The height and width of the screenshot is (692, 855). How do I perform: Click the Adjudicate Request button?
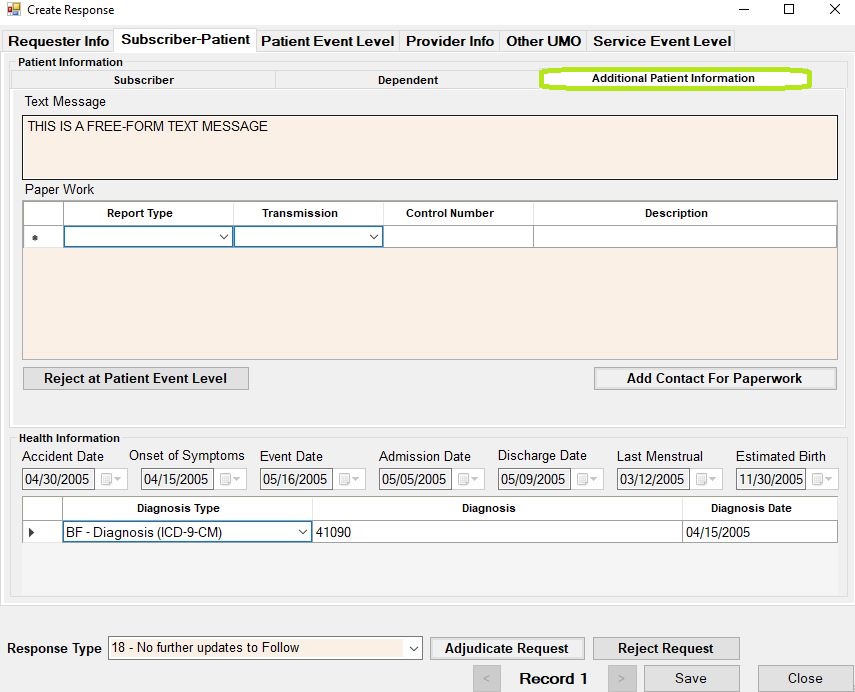pyautogui.click(x=507, y=648)
